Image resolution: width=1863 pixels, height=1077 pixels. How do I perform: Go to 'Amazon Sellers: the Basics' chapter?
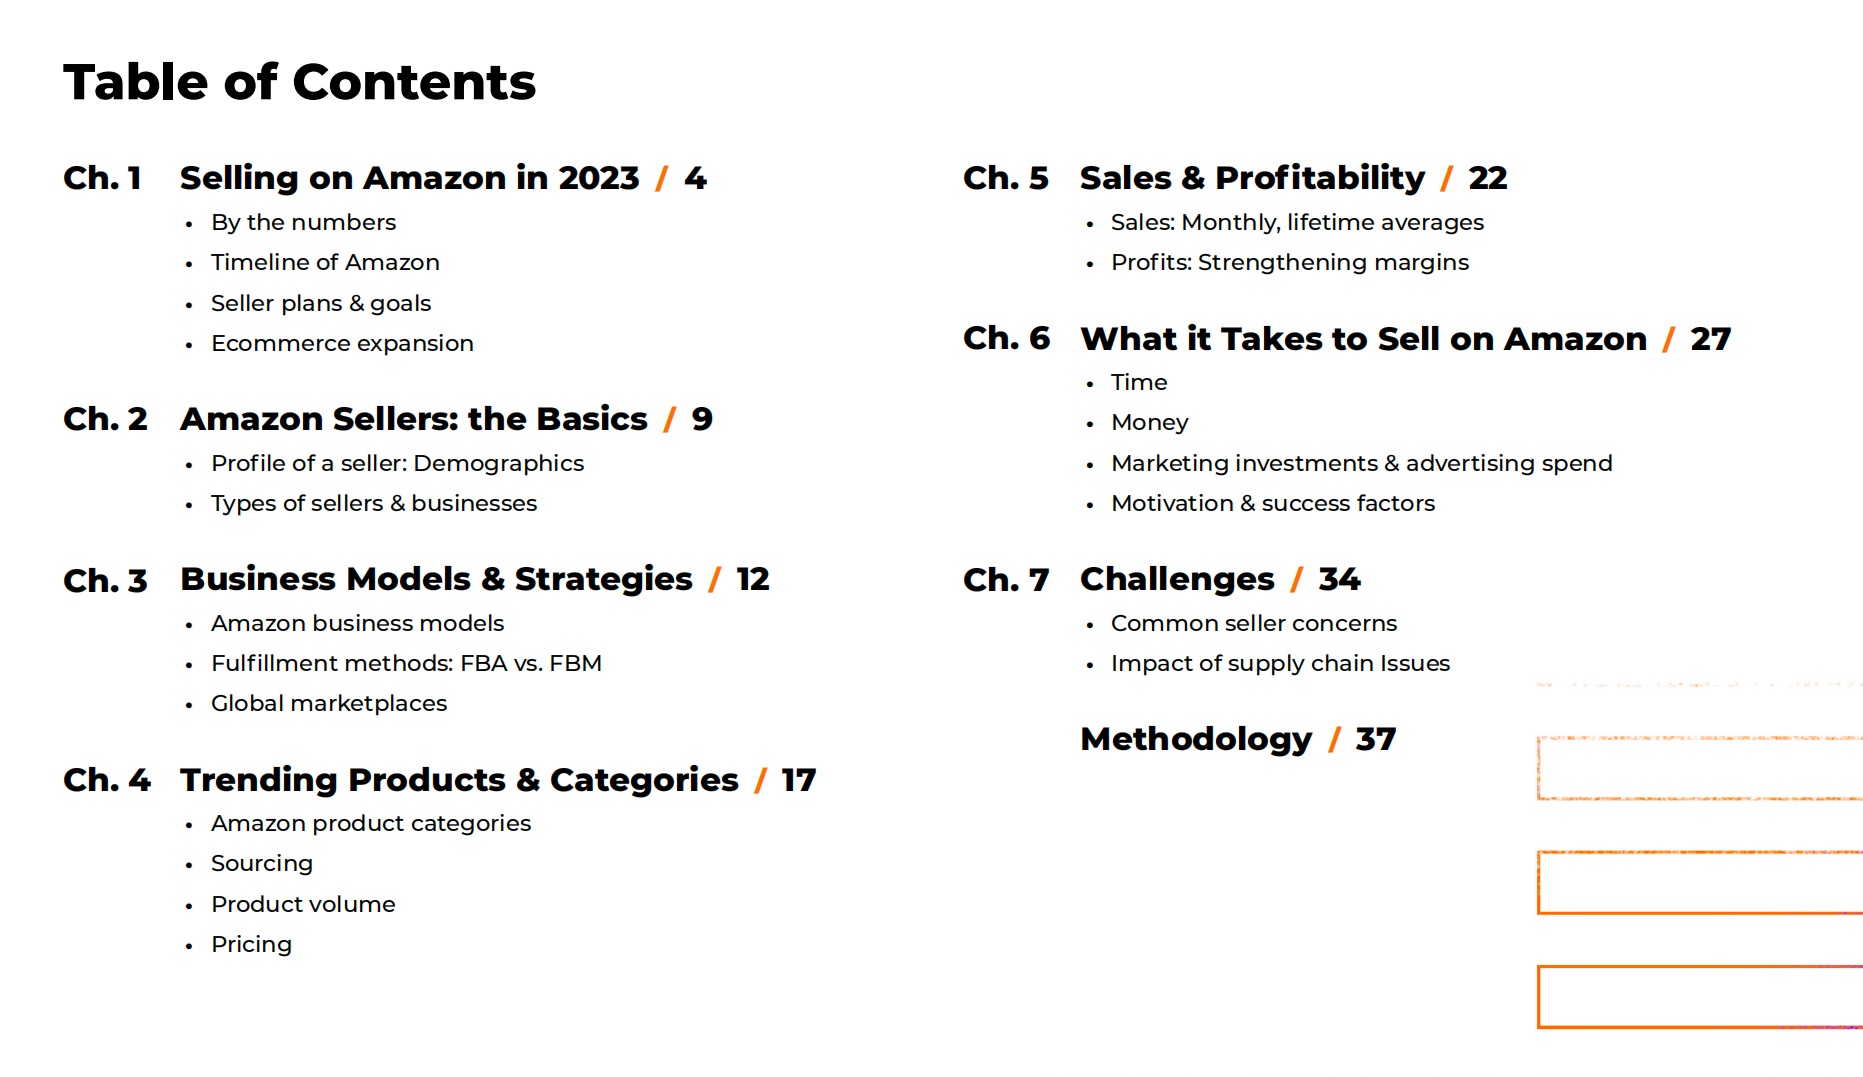[413, 419]
